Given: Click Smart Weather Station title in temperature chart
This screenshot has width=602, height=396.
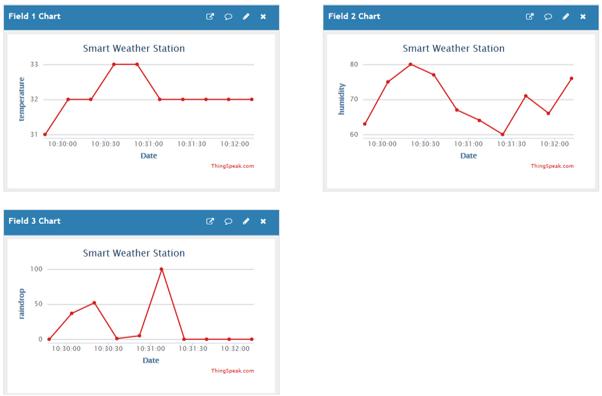Looking at the screenshot, I should click(134, 48).
